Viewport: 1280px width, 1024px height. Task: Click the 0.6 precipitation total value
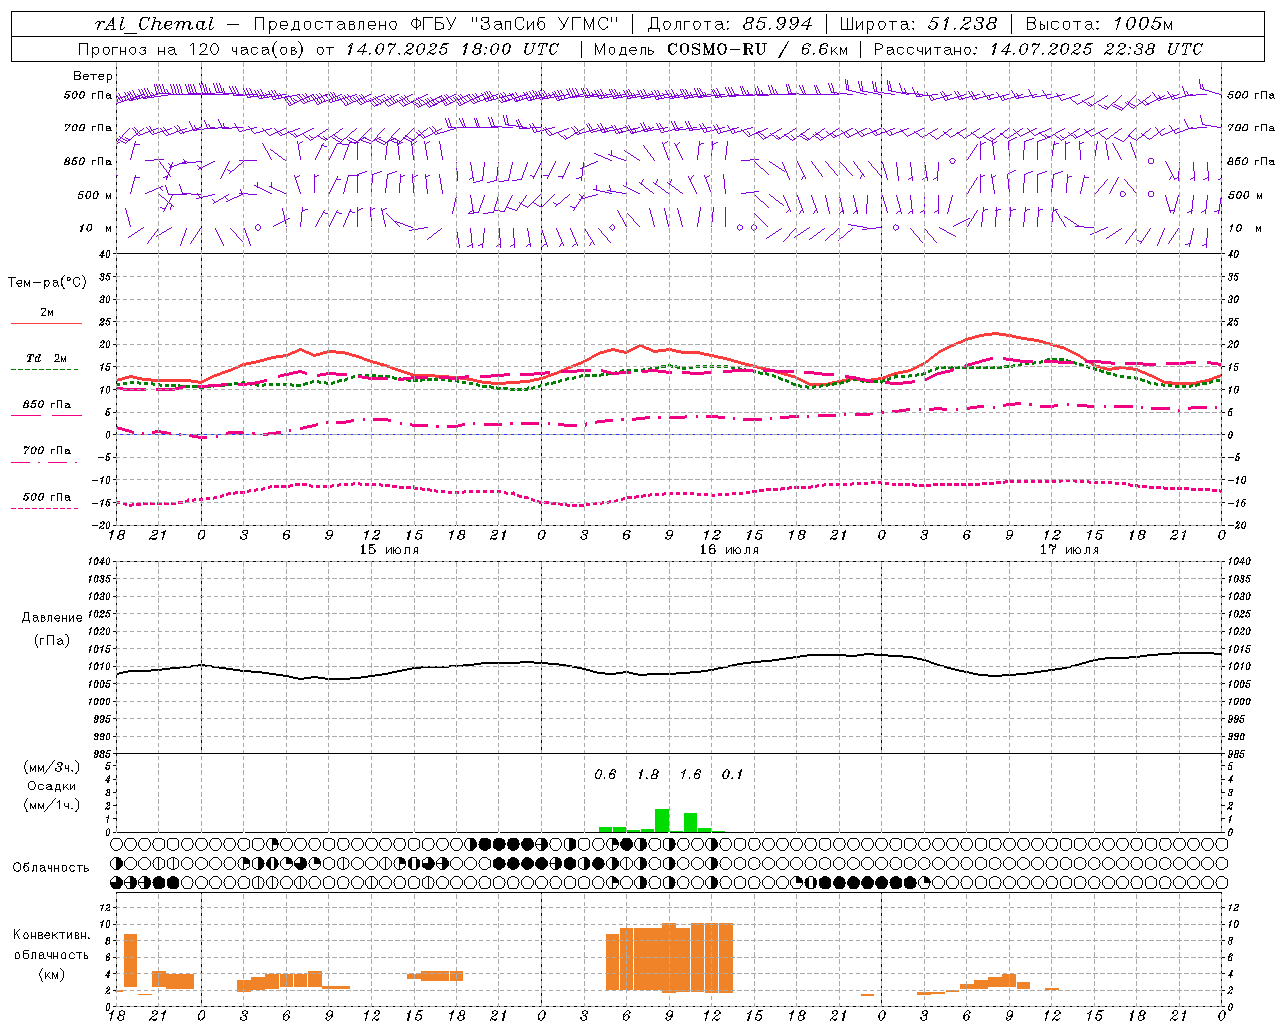(605, 775)
